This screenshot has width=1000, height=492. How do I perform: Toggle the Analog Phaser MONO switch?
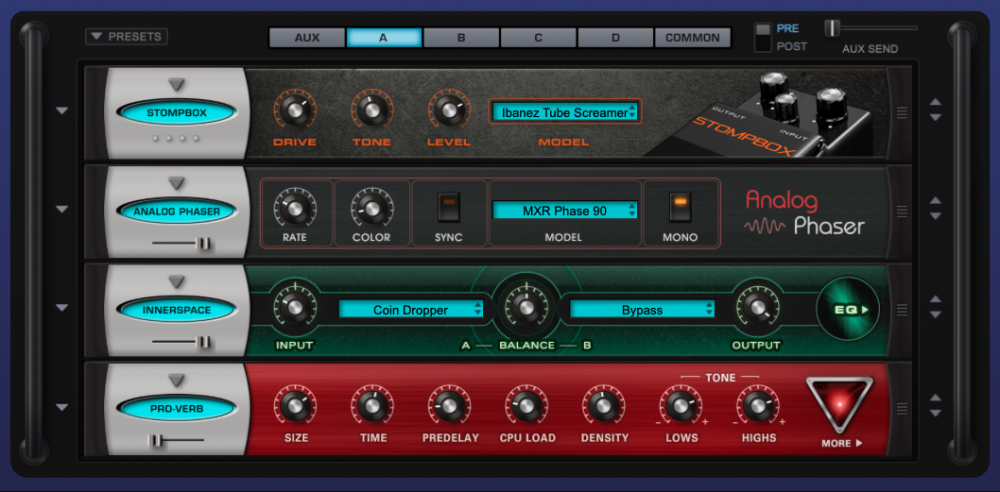point(680,207)
